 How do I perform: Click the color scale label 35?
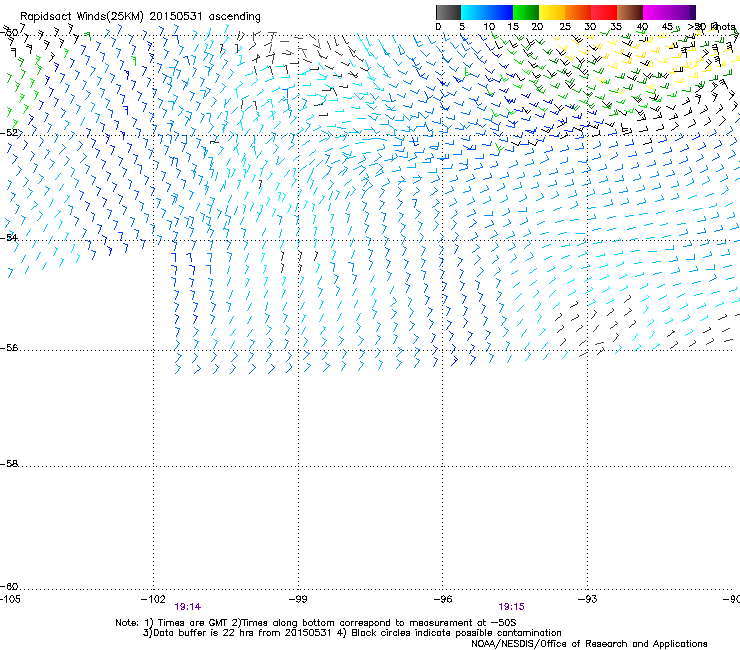point(616,27)
